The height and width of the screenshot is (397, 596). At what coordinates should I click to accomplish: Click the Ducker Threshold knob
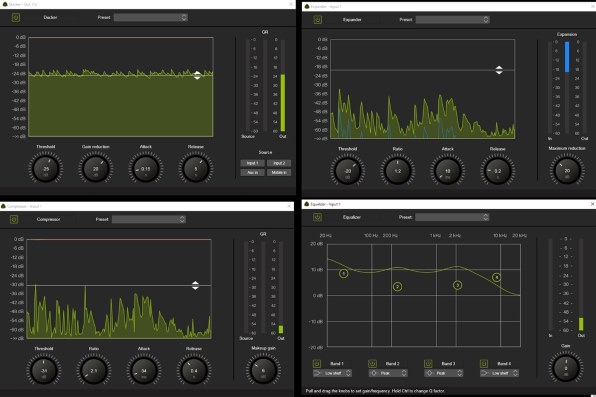pos(46,168)
